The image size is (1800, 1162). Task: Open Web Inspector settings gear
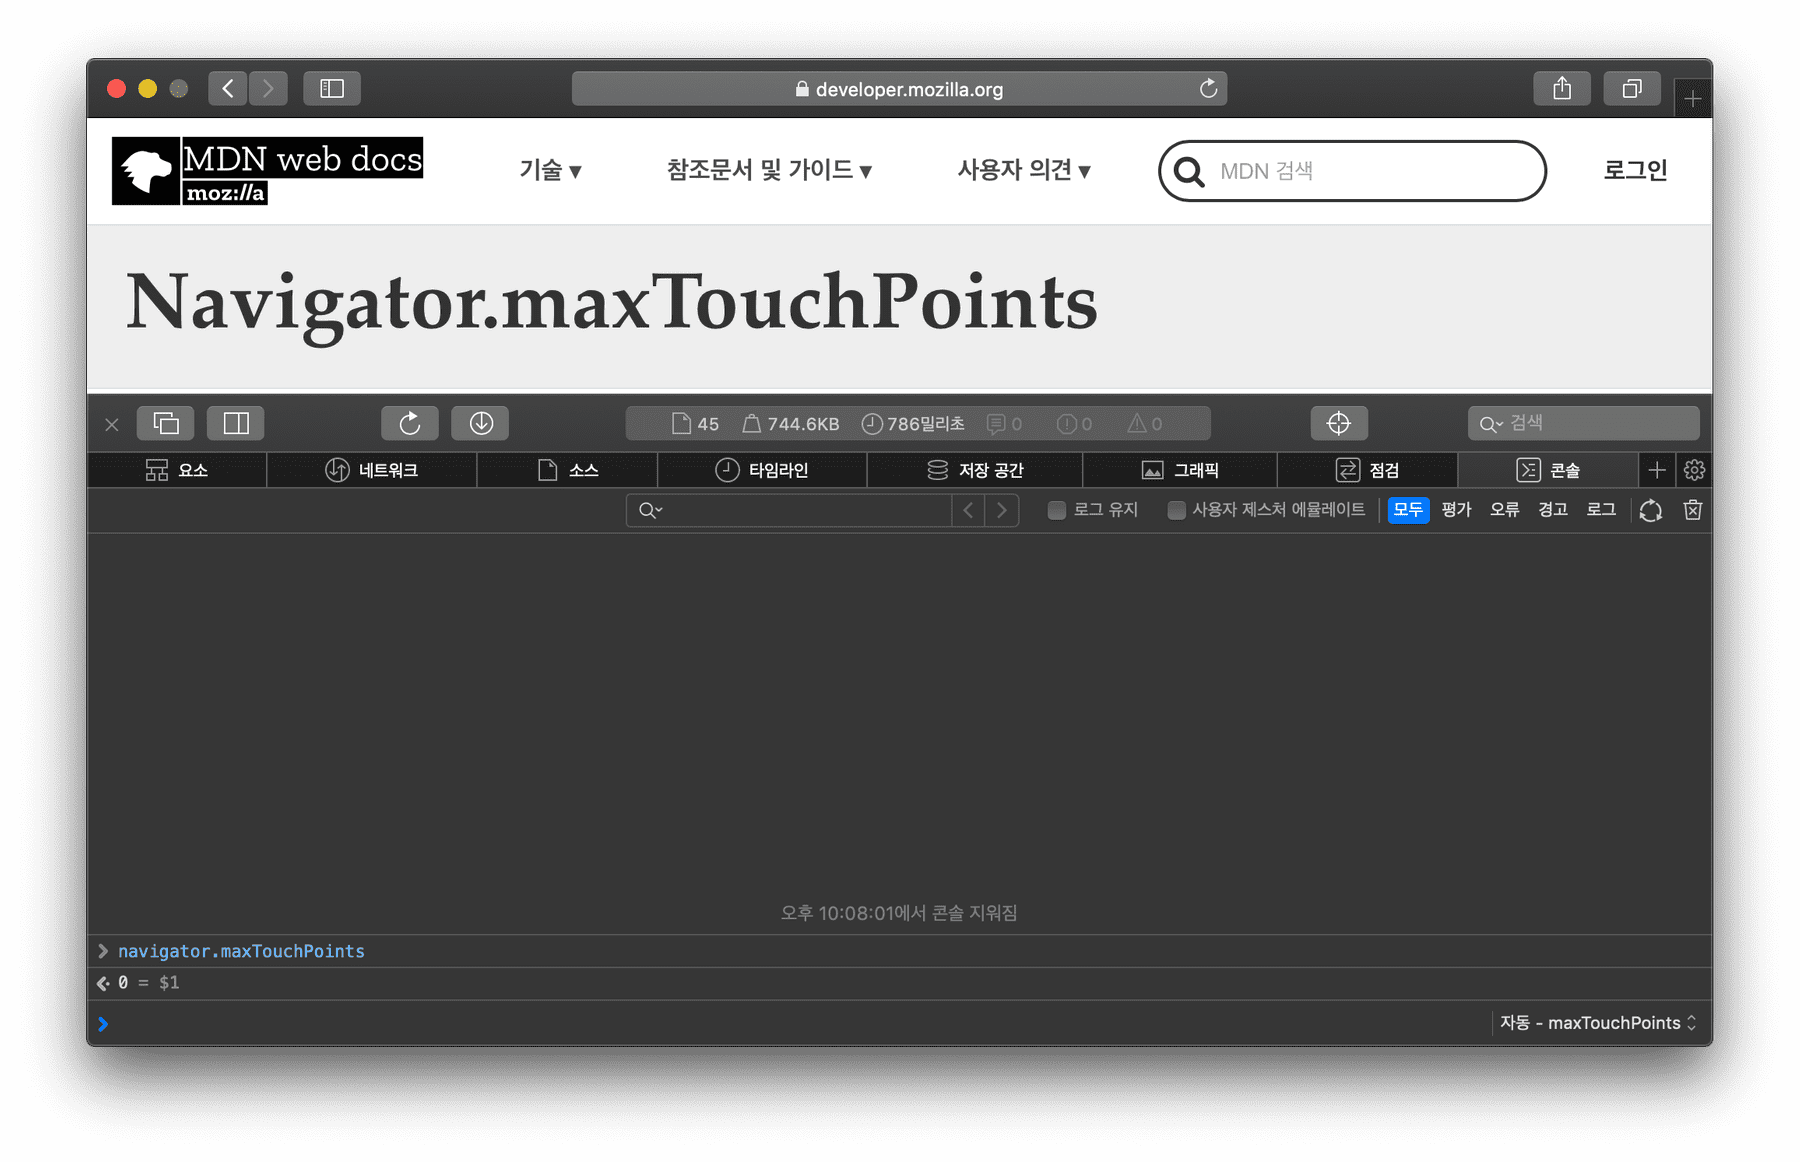point(1694,470)
